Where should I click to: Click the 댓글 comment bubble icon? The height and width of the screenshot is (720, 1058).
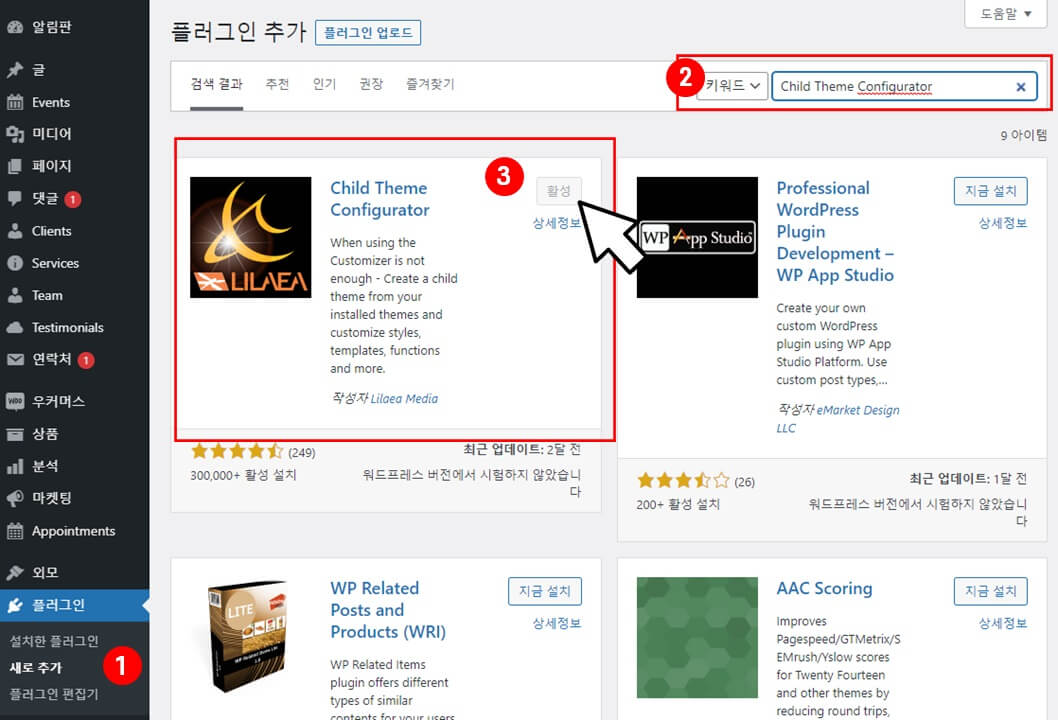pyautogui.click(x=15, y=198)
